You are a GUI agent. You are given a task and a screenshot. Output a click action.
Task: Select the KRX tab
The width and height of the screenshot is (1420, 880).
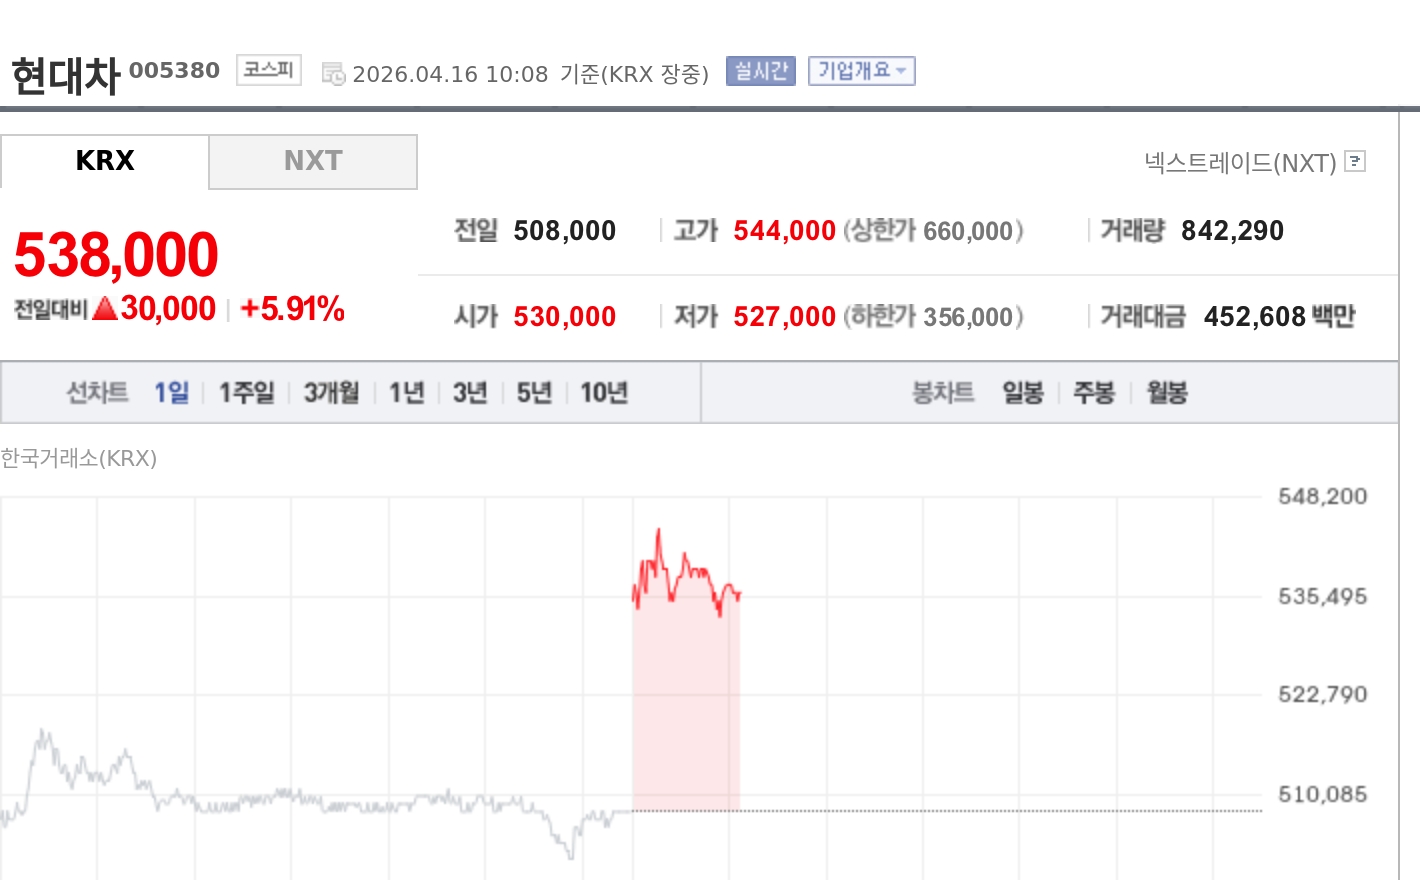(x=104, y=161)
